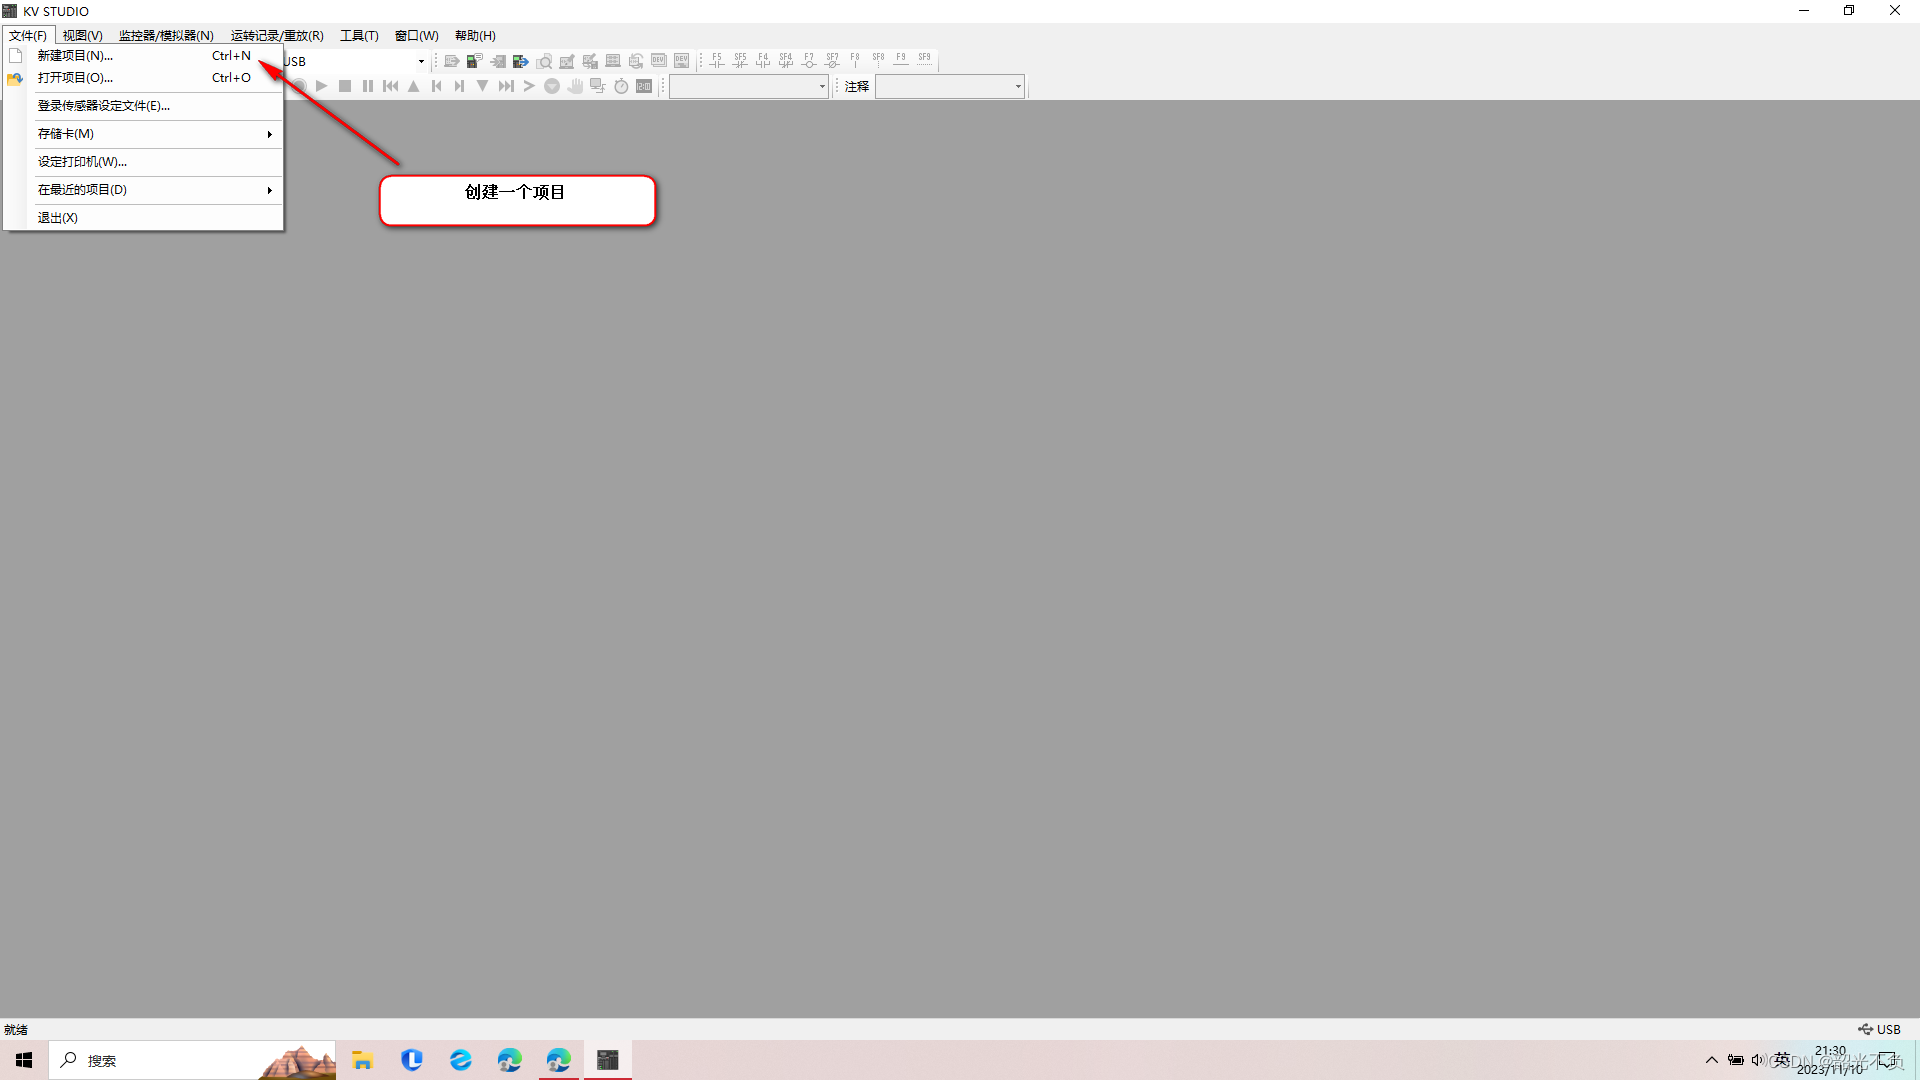
Task: Click the pause button in simulator toolbar
Action: click(368, 87)
